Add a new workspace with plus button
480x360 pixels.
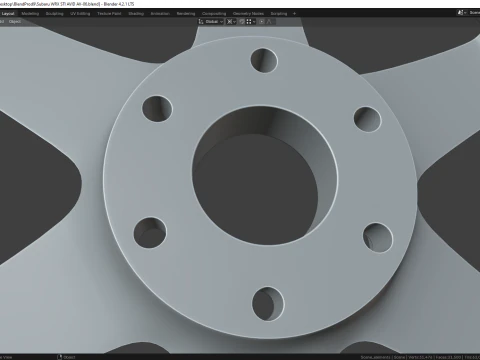[x=294, y=14]
